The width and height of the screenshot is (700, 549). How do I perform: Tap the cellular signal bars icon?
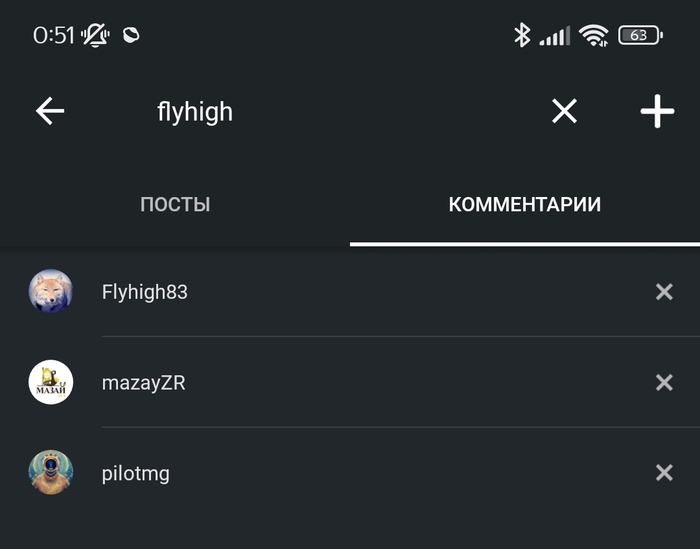coord(555,36)
